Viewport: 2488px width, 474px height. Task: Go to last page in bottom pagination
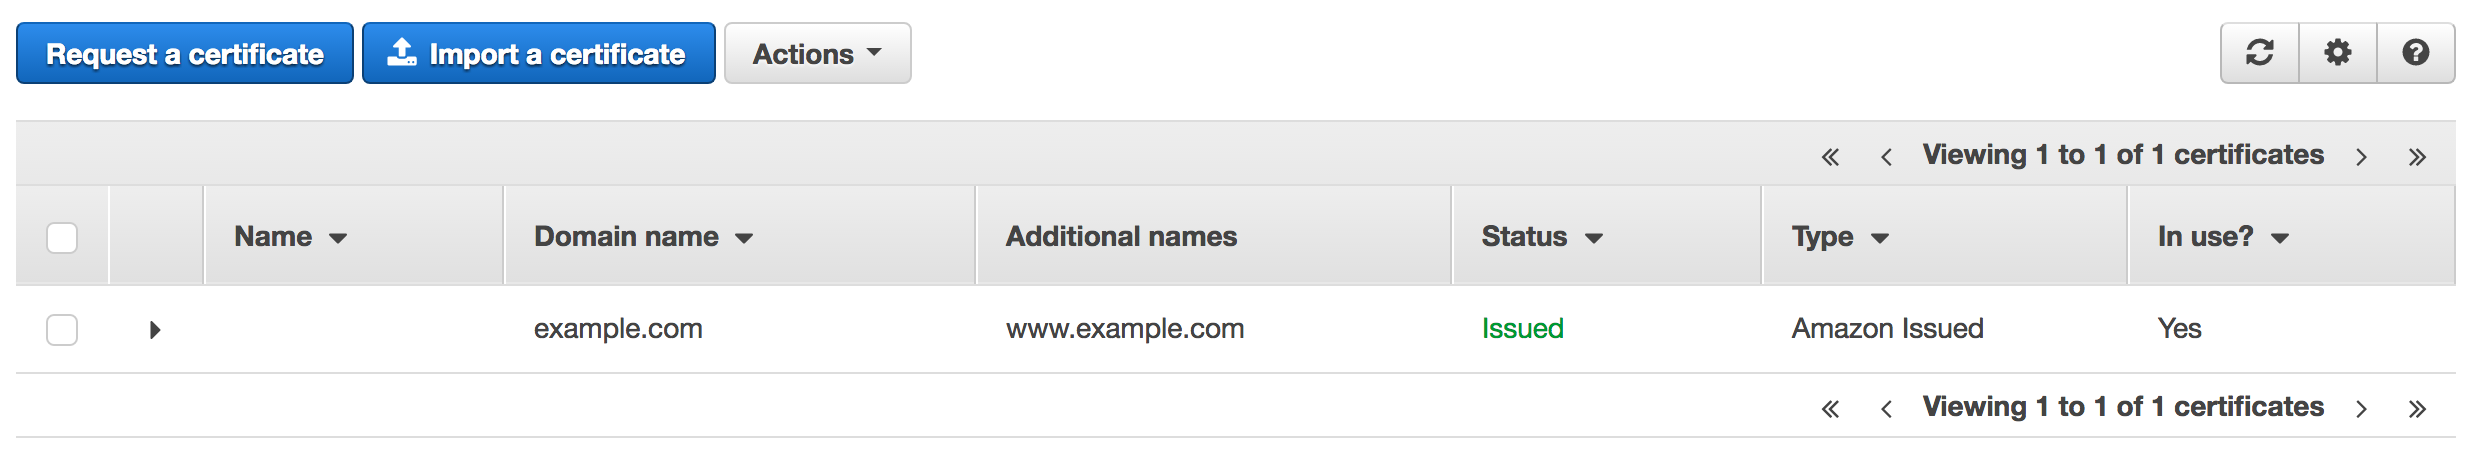2417,409
